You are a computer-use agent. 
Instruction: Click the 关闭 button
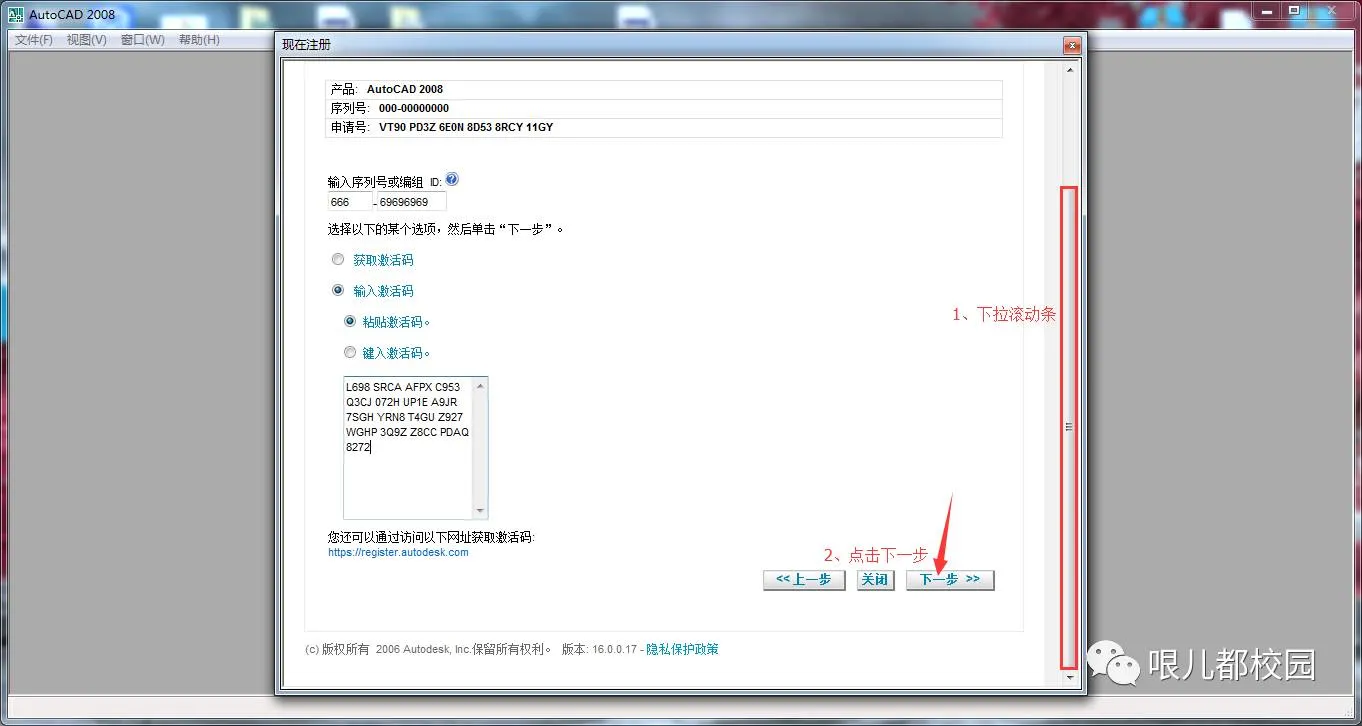point(875,580)
